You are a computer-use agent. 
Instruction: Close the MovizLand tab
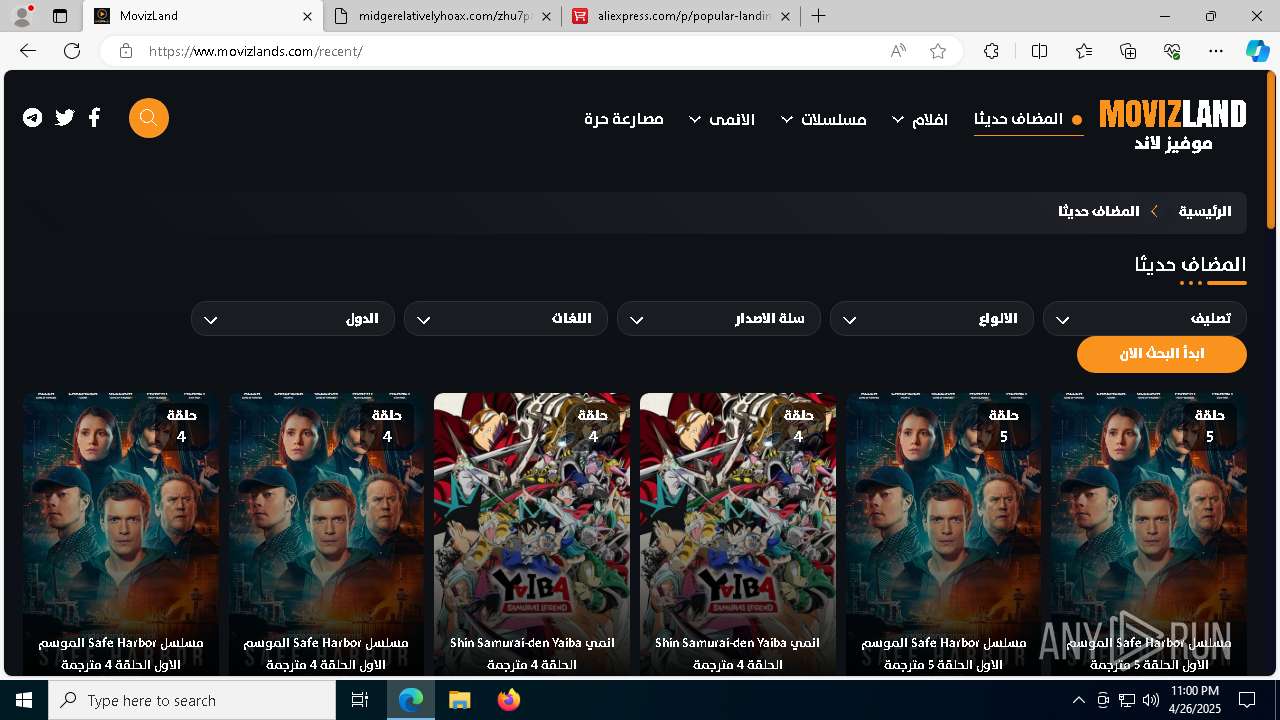click(307, 16)
